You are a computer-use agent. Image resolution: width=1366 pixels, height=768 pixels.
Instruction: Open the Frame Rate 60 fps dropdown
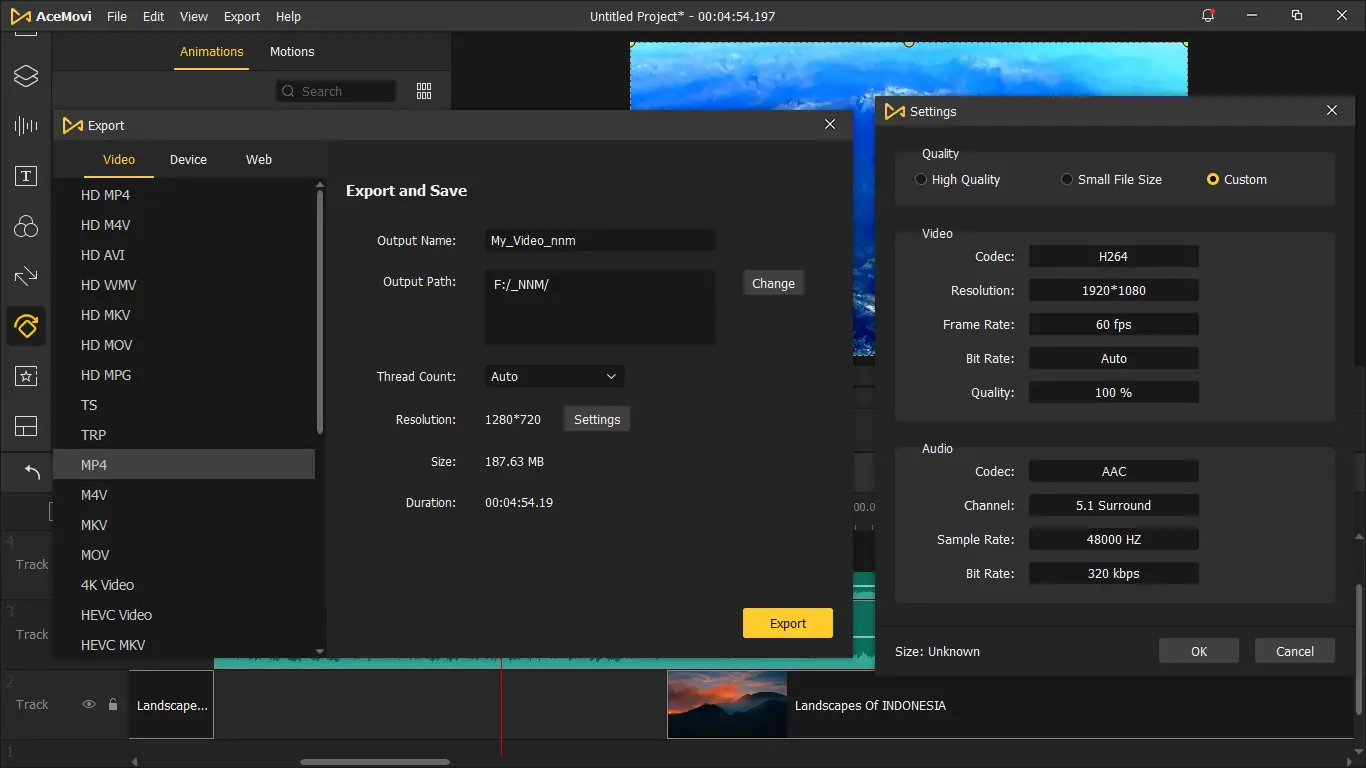[x=1113, y=325]
